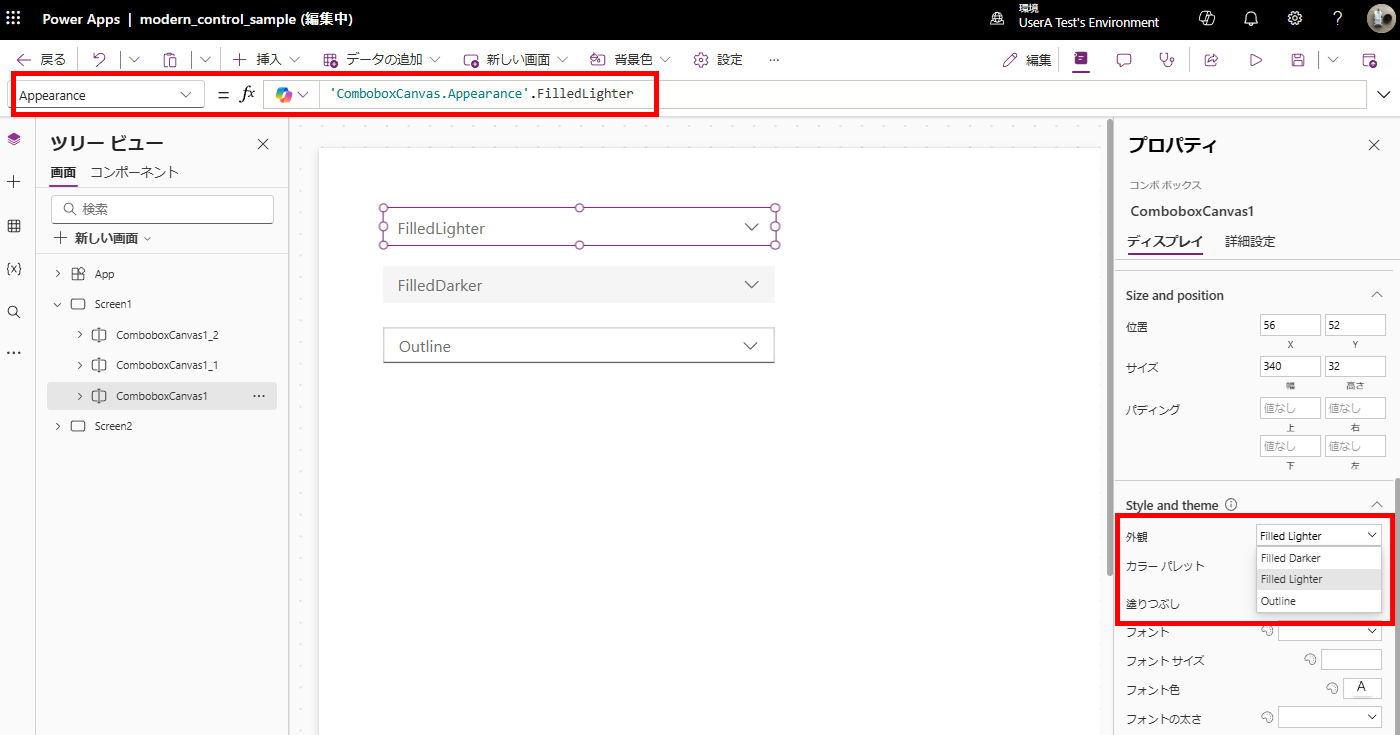1400x735 pixels.
Task: Collapse the Size and position section
Action: 1376,295
